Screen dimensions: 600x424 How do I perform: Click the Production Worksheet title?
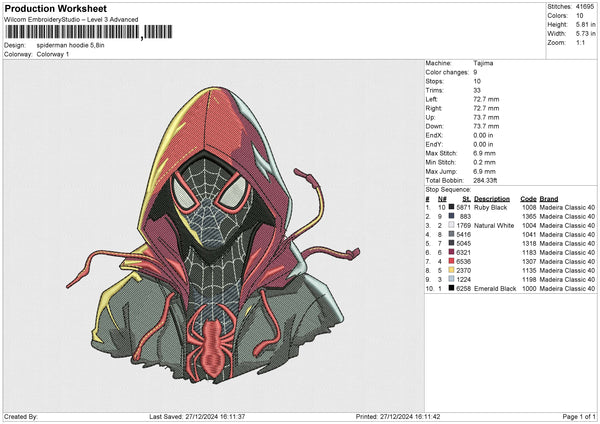click(x=55, y=8)
